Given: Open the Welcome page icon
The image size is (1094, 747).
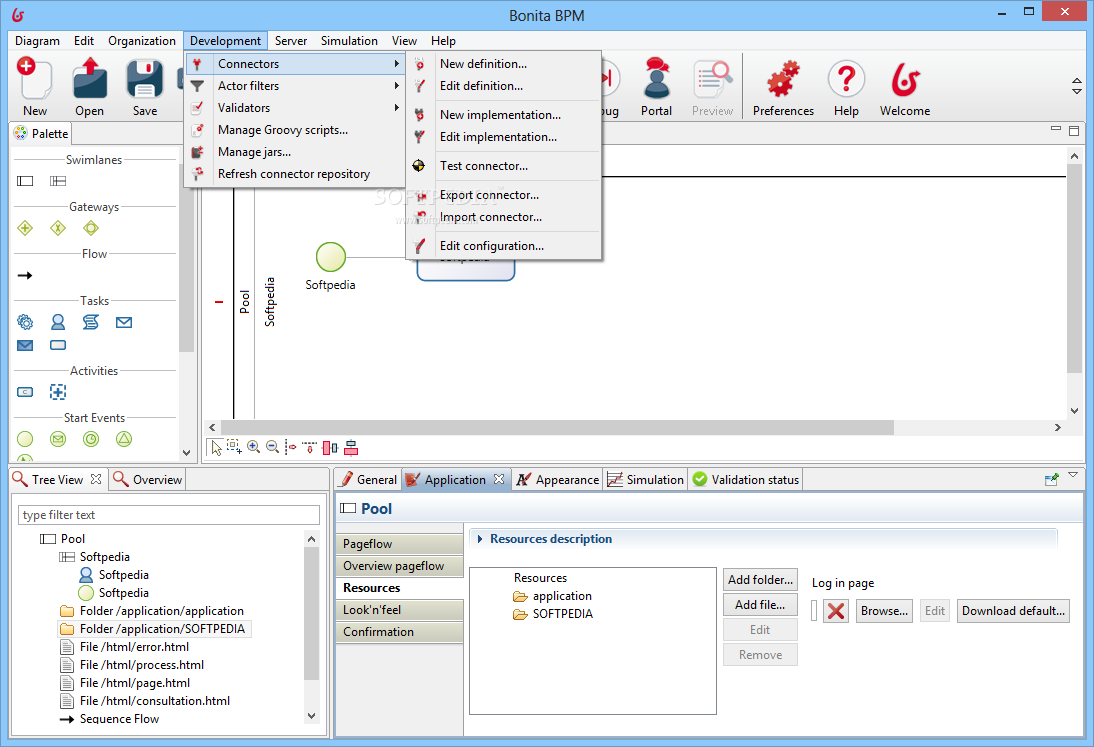Looking at the screenshot, I should pos(905,79).
